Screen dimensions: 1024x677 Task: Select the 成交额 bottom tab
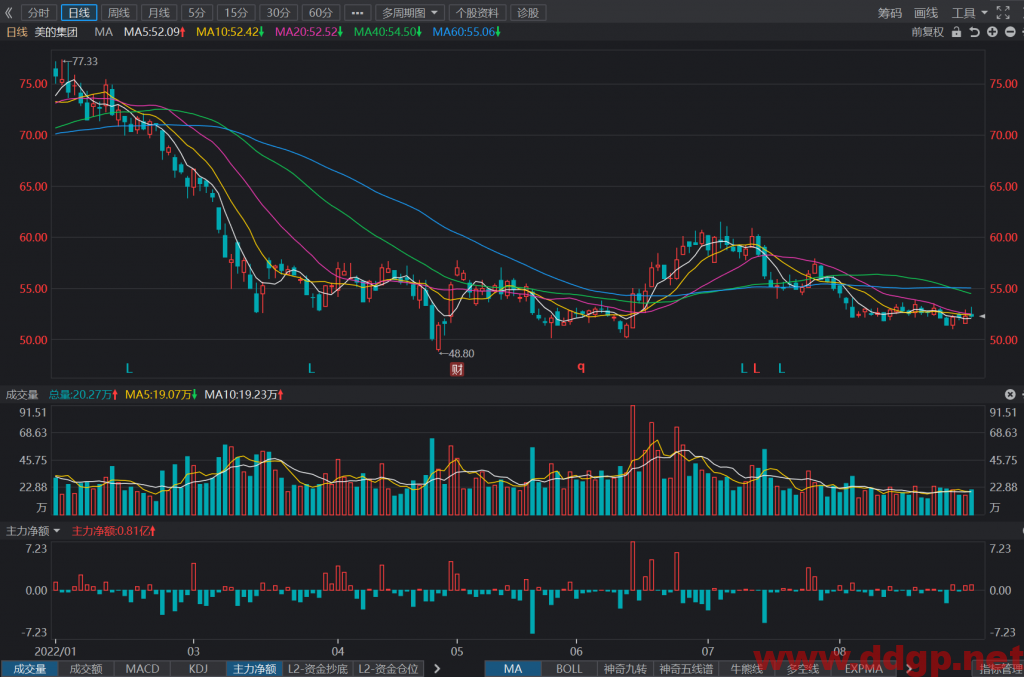[86, 669]
